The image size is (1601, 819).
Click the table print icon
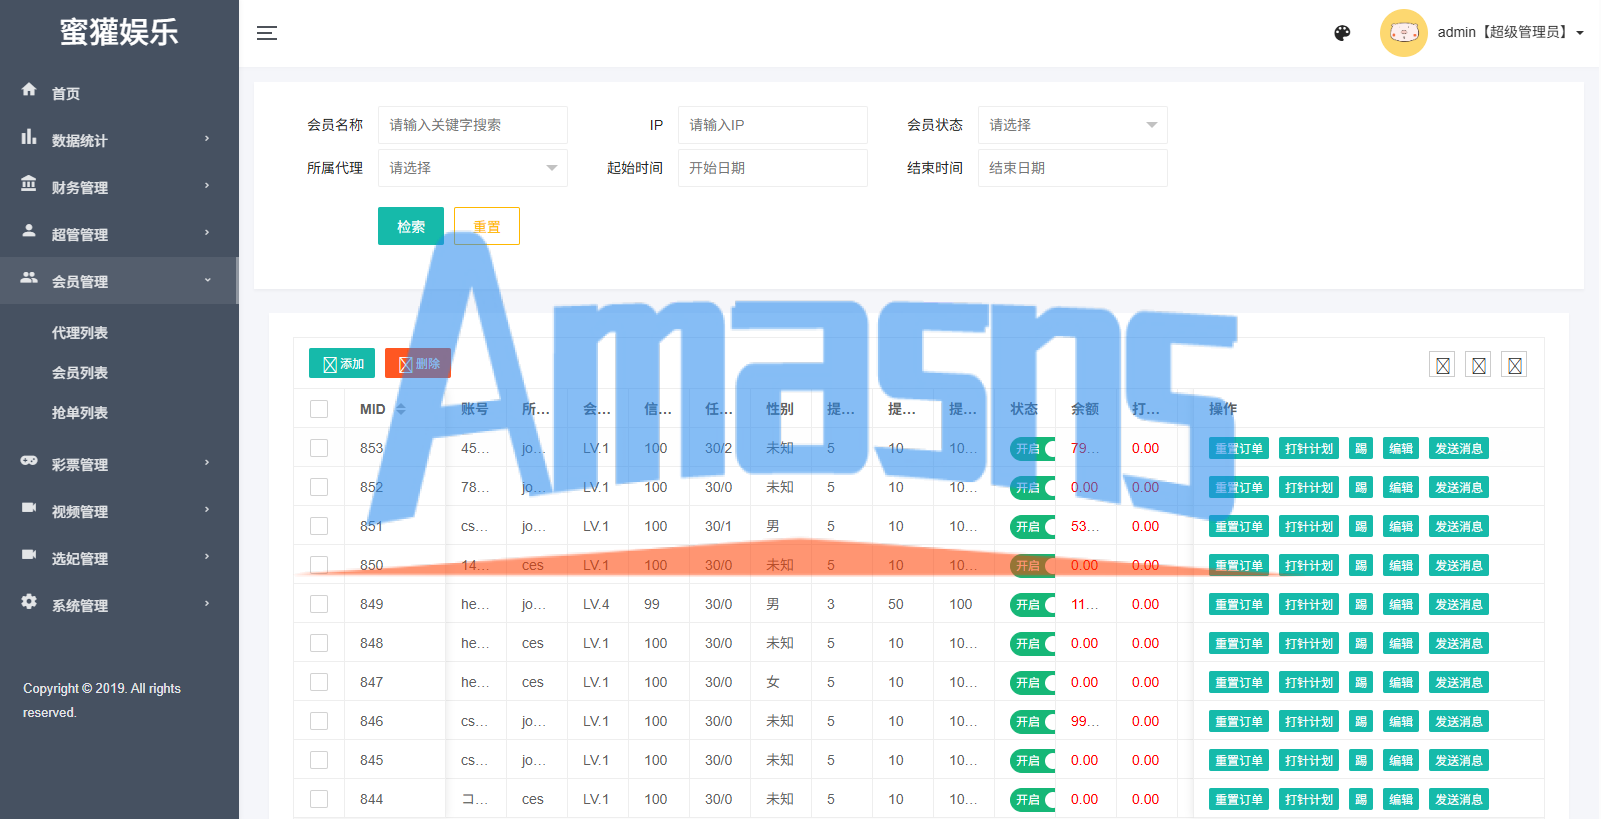click(1515, 365)
